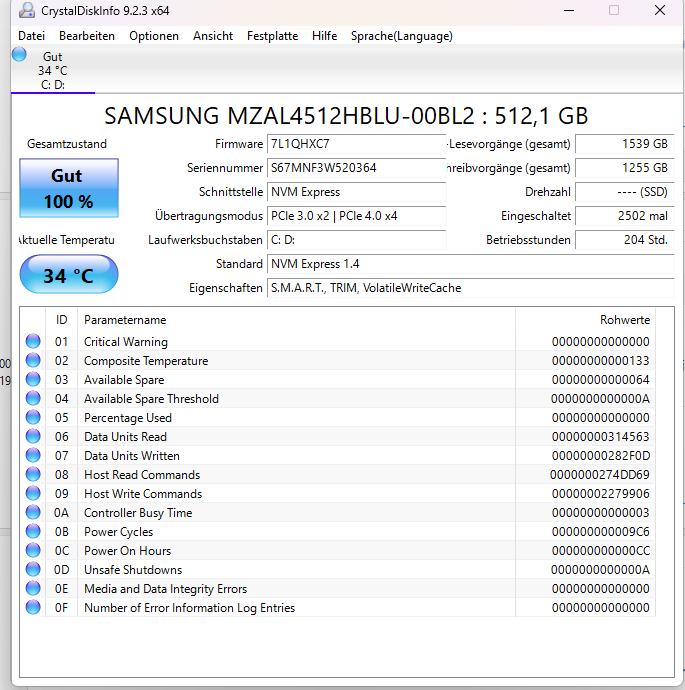Close the CrystalDiskInfo window
Viewport: 685px width, 690px height.
pos(659,11)
